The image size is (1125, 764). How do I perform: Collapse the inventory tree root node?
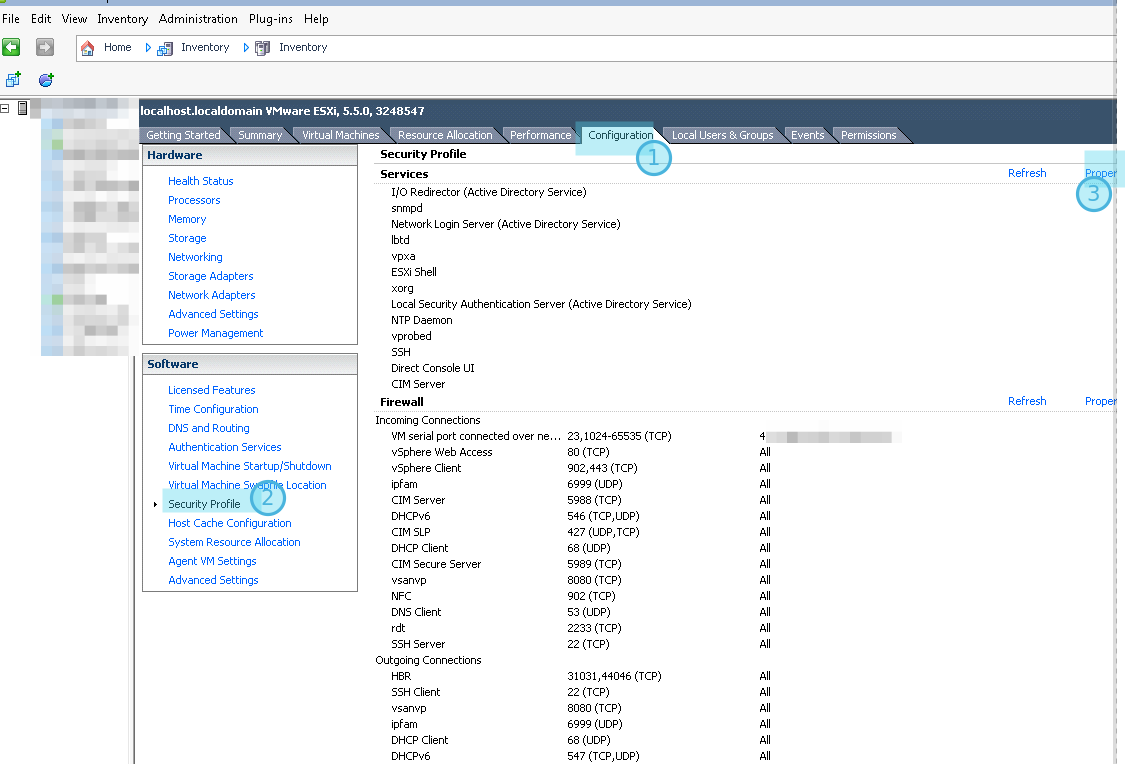click(x=5, y=108)
